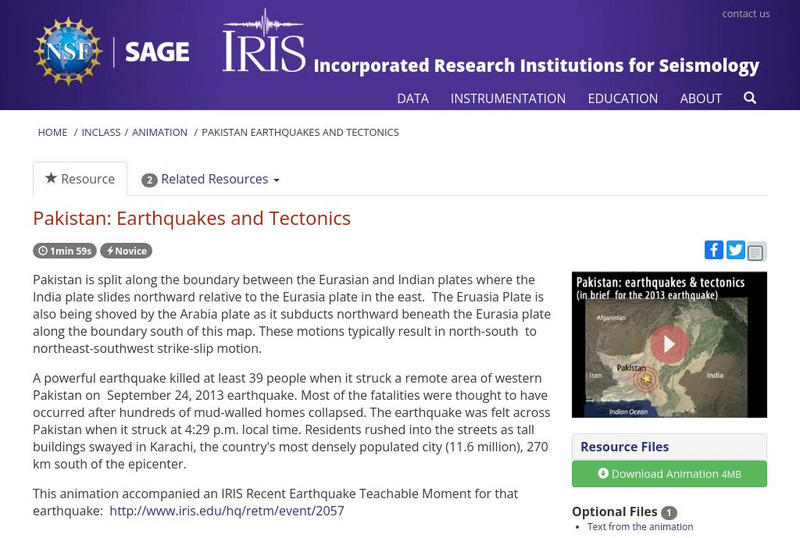
Task: Switch to the Resource tab
Action: click(x=80, y=179)
